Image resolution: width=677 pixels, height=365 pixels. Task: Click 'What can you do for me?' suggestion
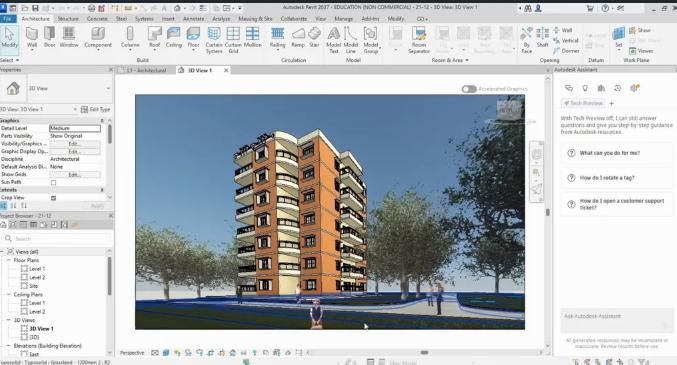617,153
